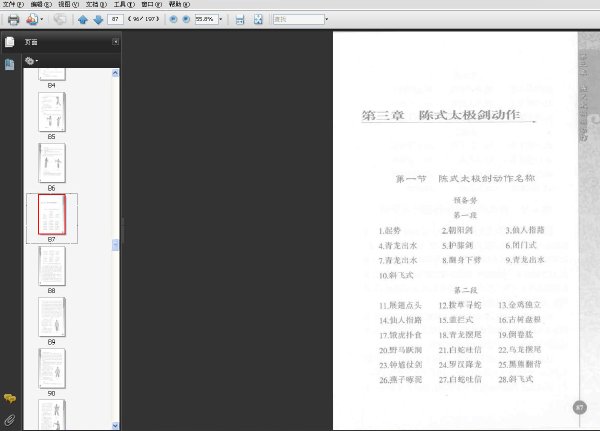
Task: Click the thumbnail scrollbar down arrow
Action: [x=115, y=425]
